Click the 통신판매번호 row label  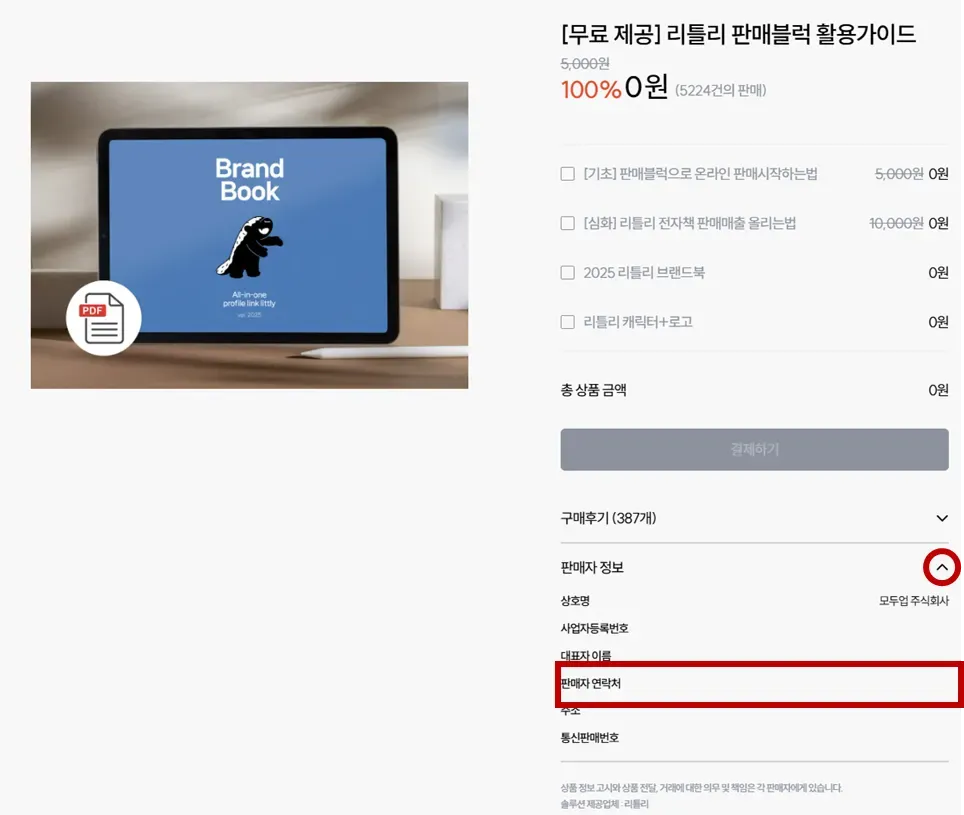point(590,738)
